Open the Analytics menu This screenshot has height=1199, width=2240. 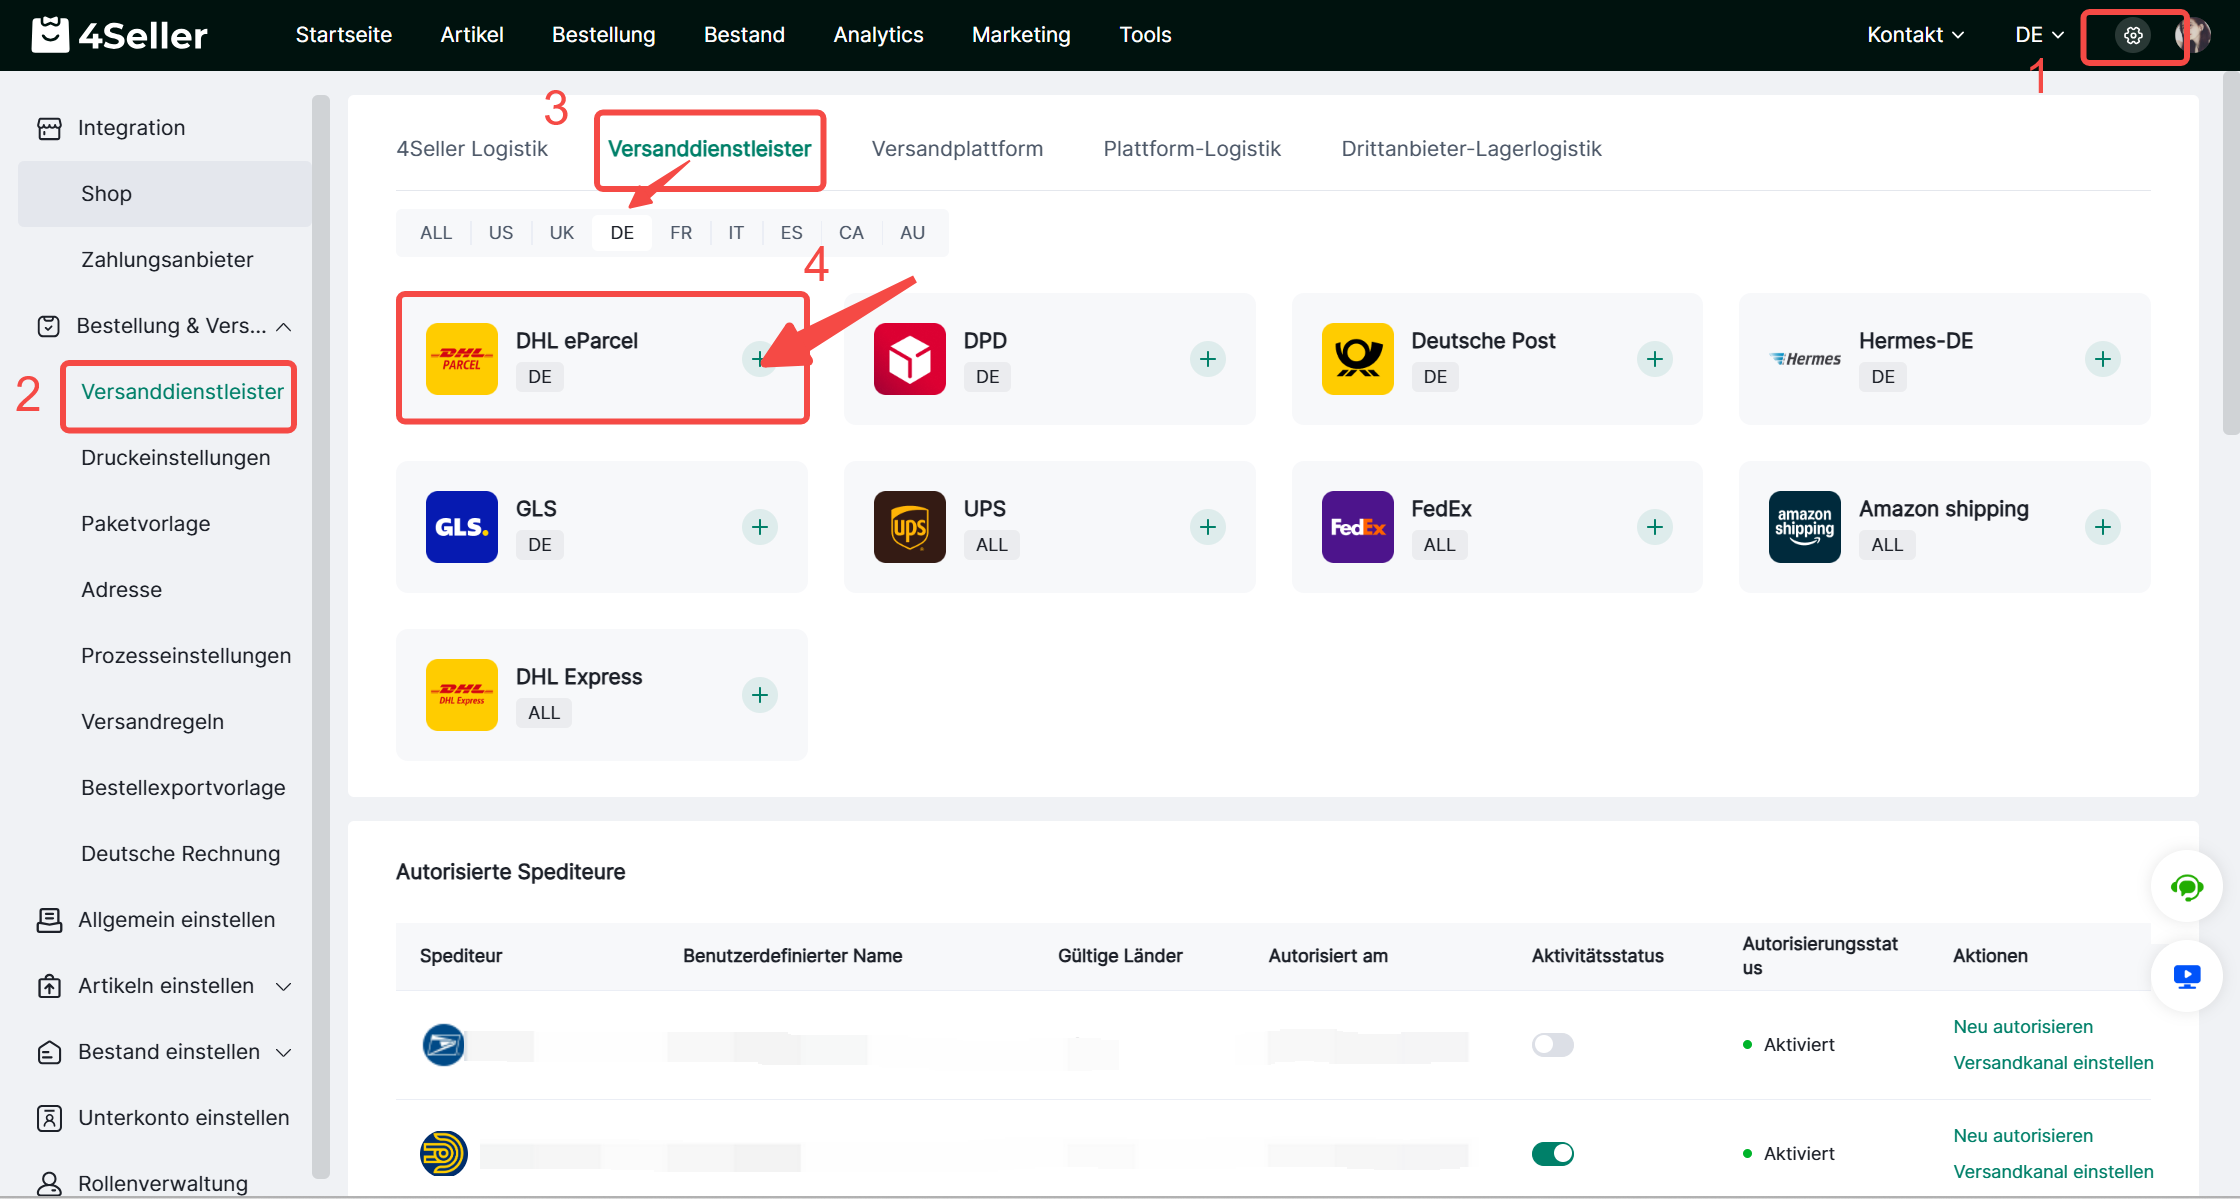[x=878, y=35]
